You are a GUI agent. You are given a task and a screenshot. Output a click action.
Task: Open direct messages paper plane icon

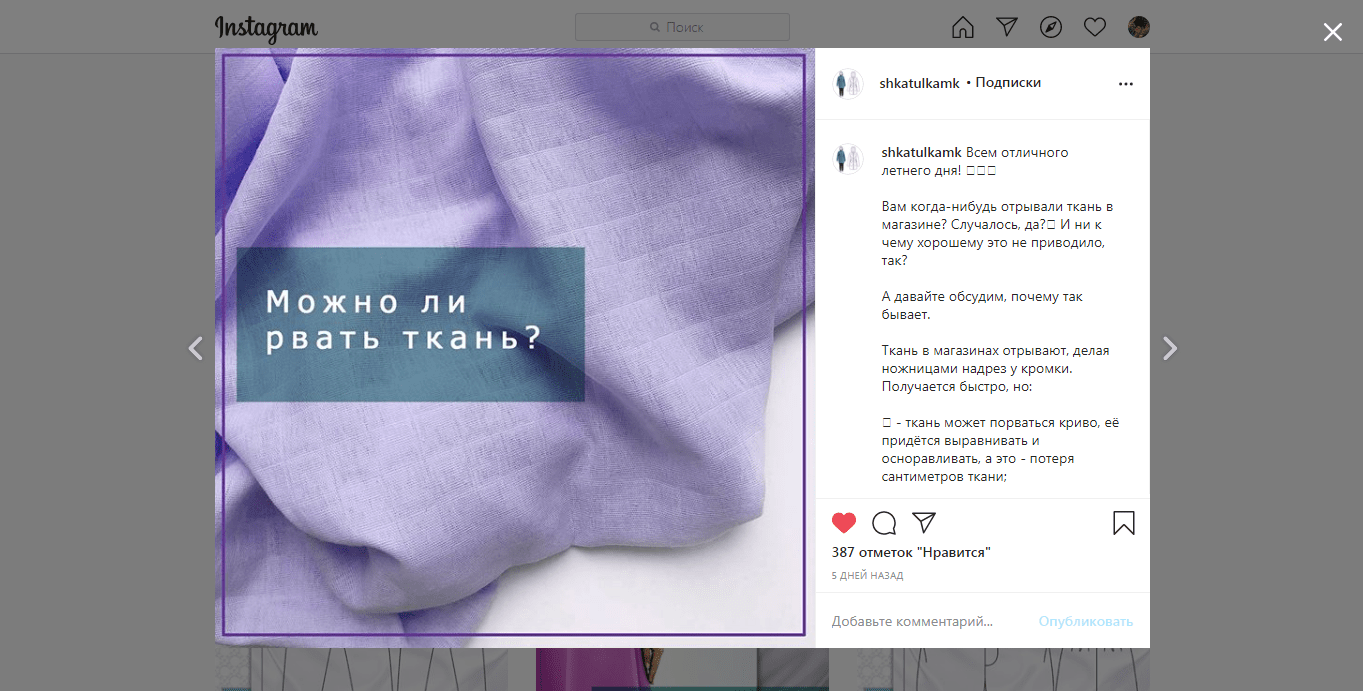pos(1006,27)
